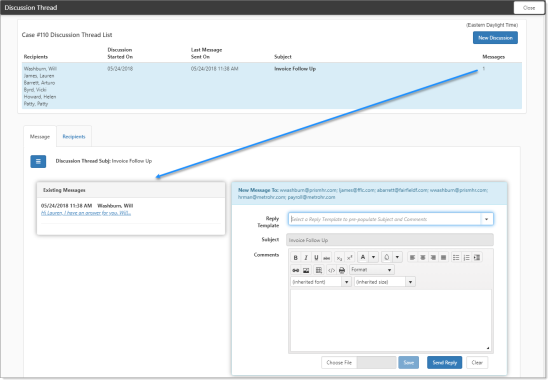Viewport: 550px width, 382px height.
Task: Toggle bold formatting in Comments editor
Action: tap(295, 258)
